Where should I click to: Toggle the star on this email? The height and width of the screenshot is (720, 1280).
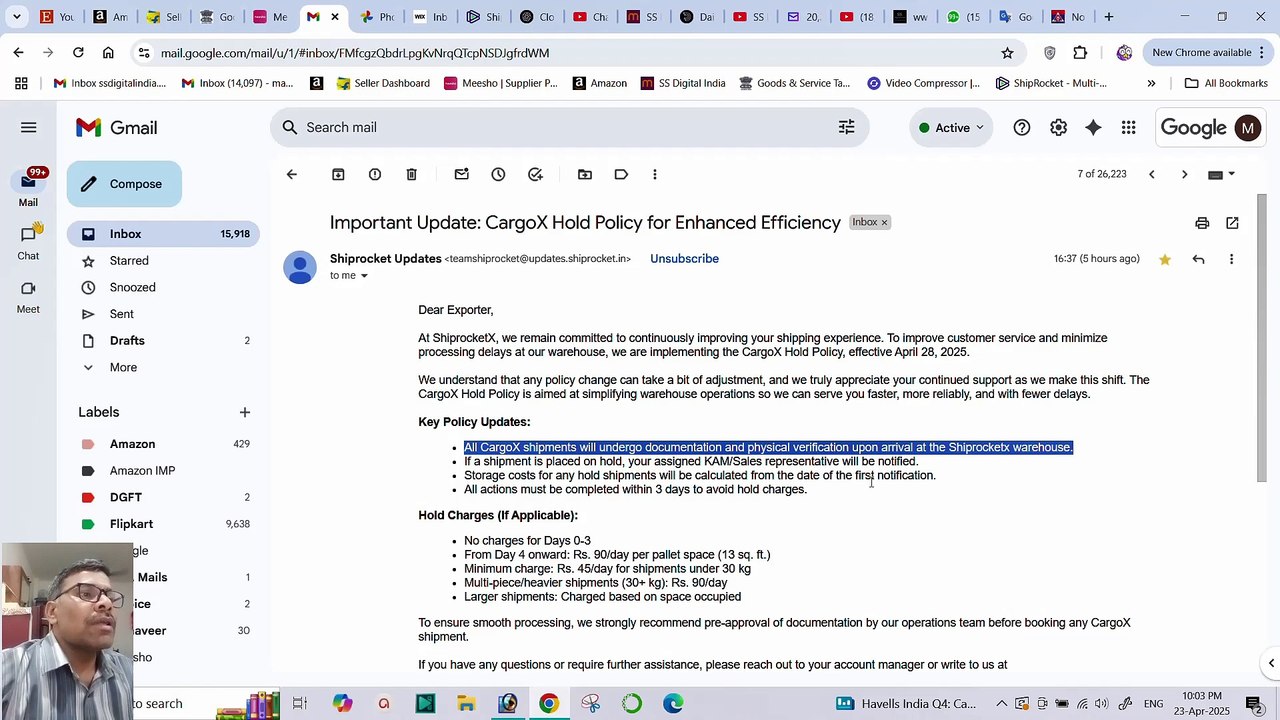click(1165, 259)
